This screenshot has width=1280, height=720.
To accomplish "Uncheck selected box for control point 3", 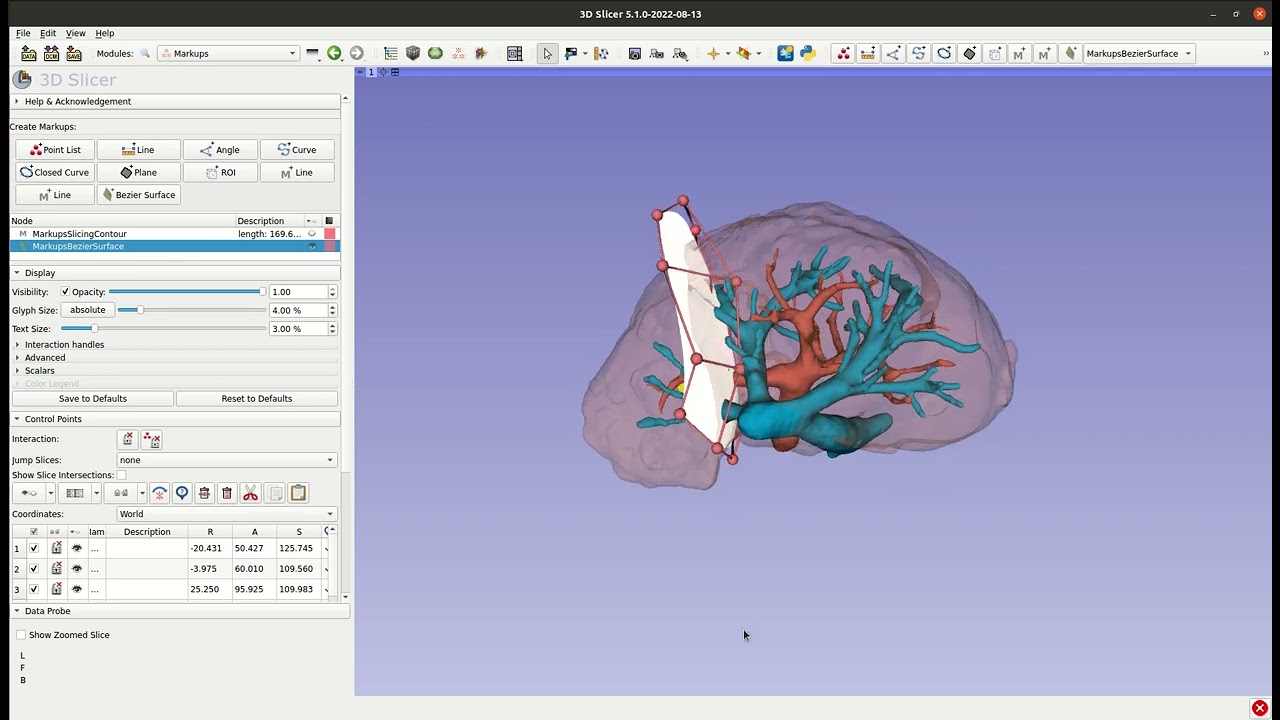I will pos(34,589).
